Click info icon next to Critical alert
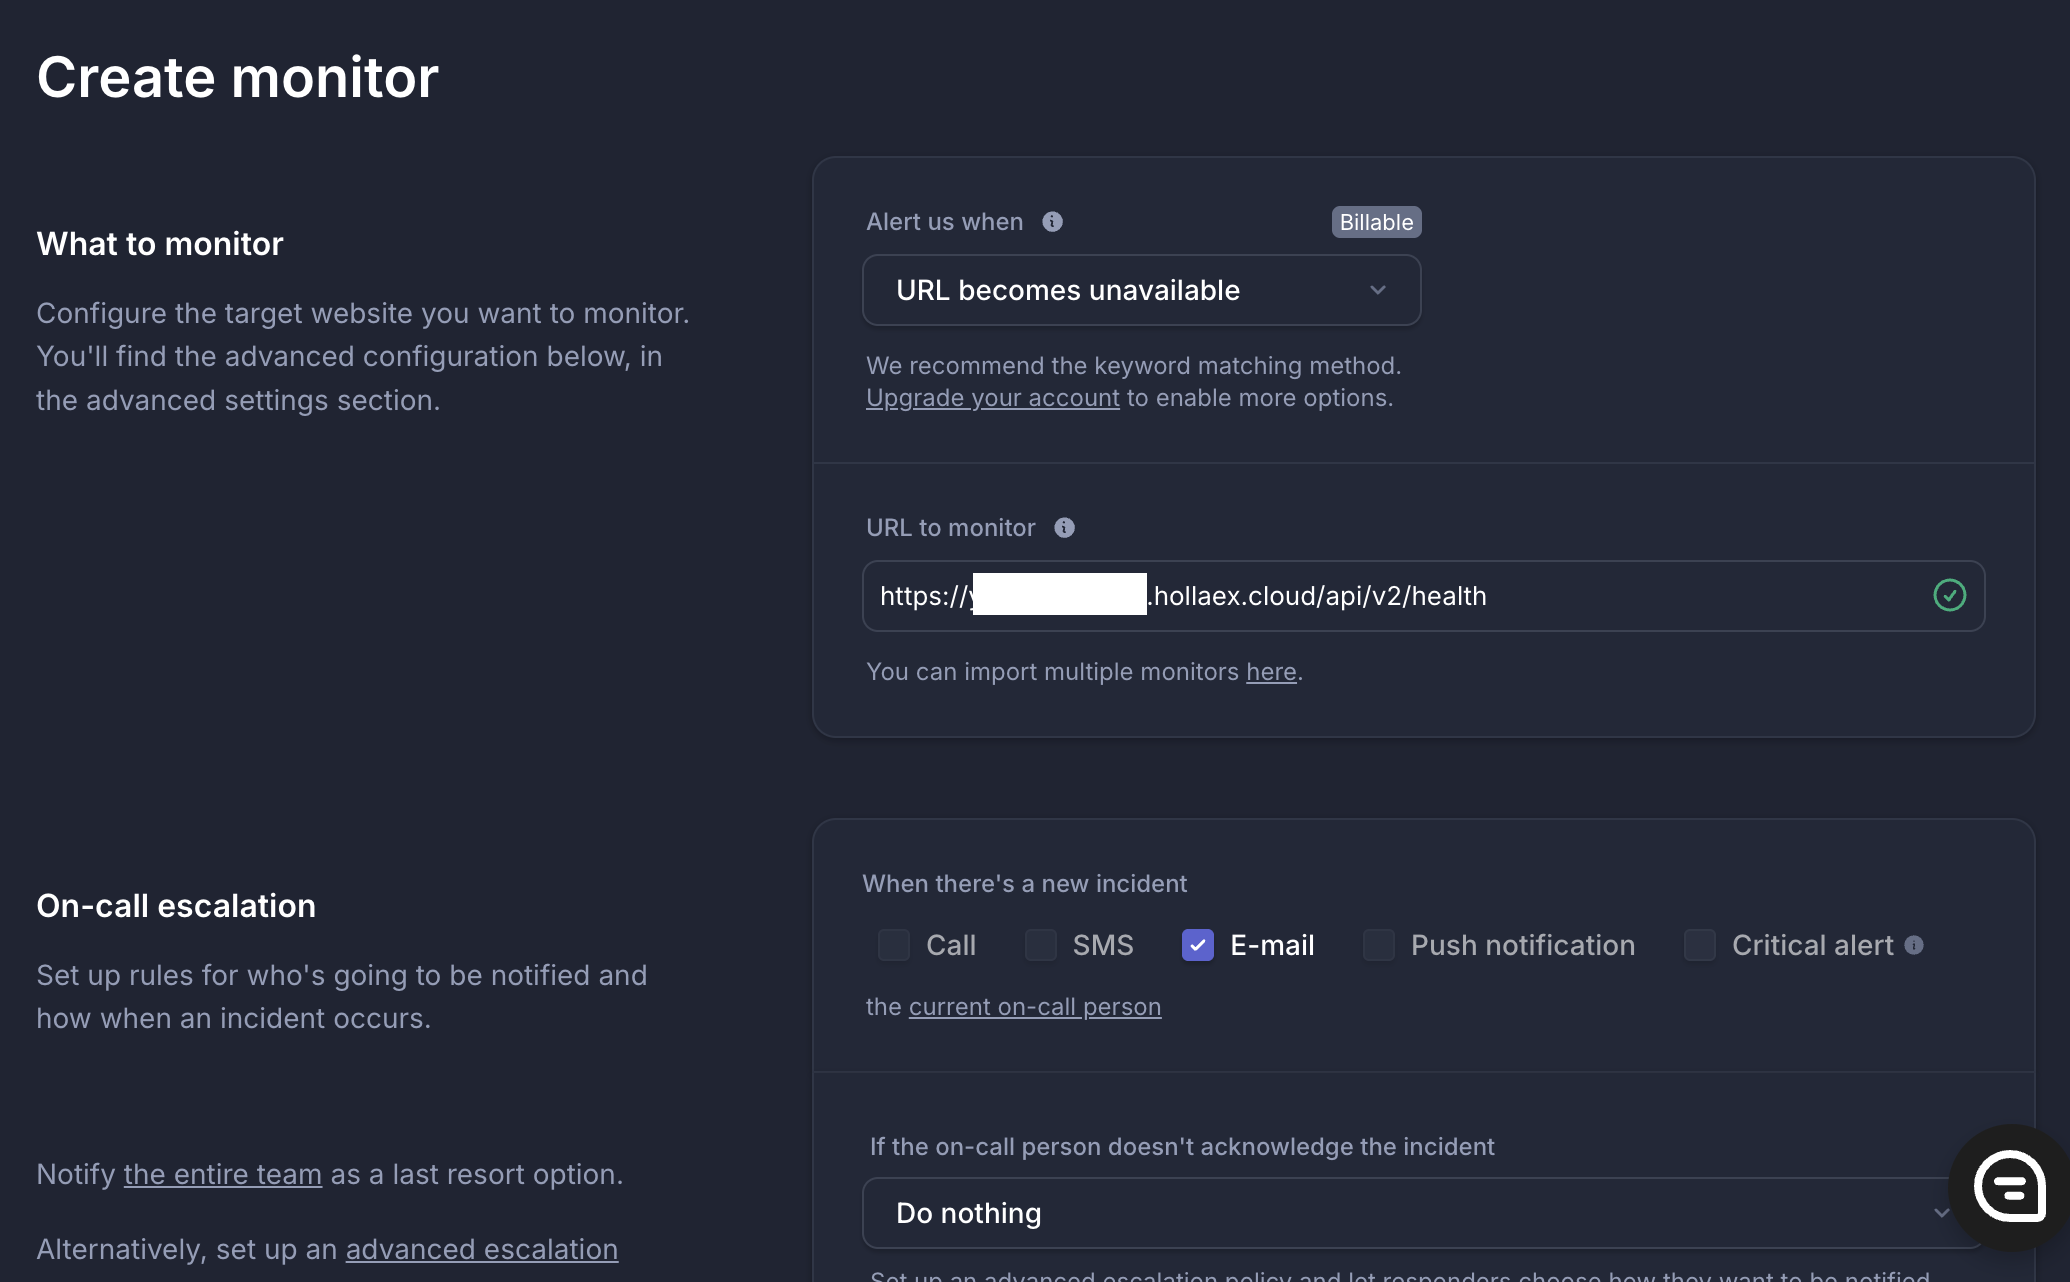 [x=1914, y=945]
